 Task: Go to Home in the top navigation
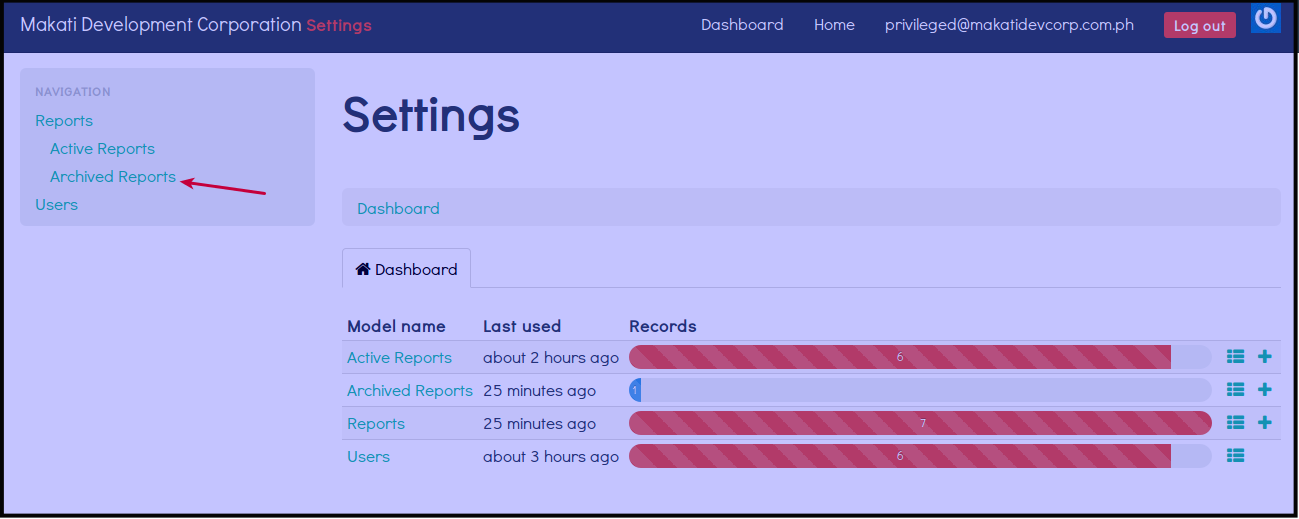(834, 25)
